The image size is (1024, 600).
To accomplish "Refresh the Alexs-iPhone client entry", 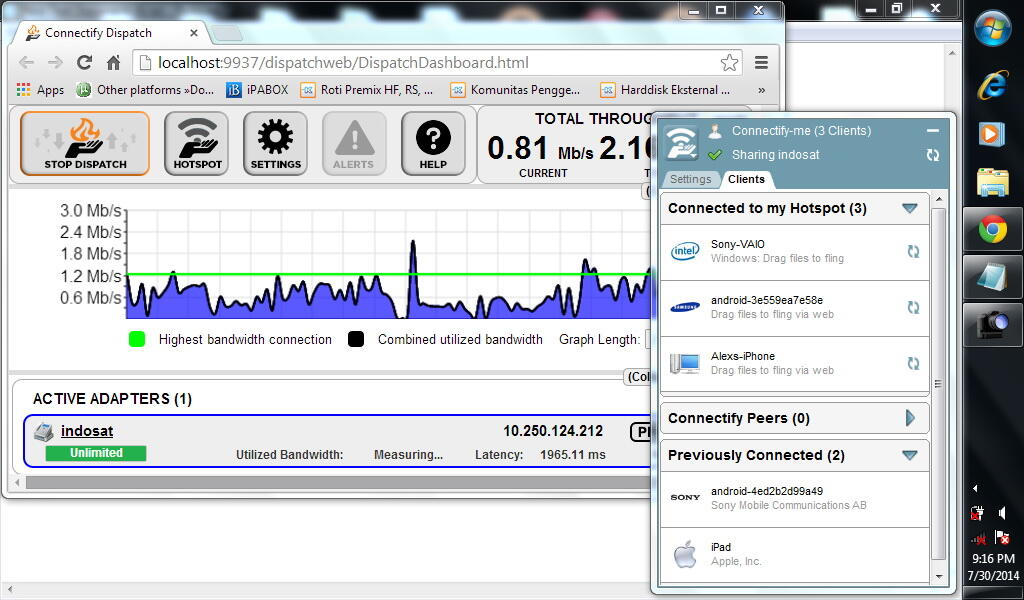I will pyautogui.click(x=913, y=364).
